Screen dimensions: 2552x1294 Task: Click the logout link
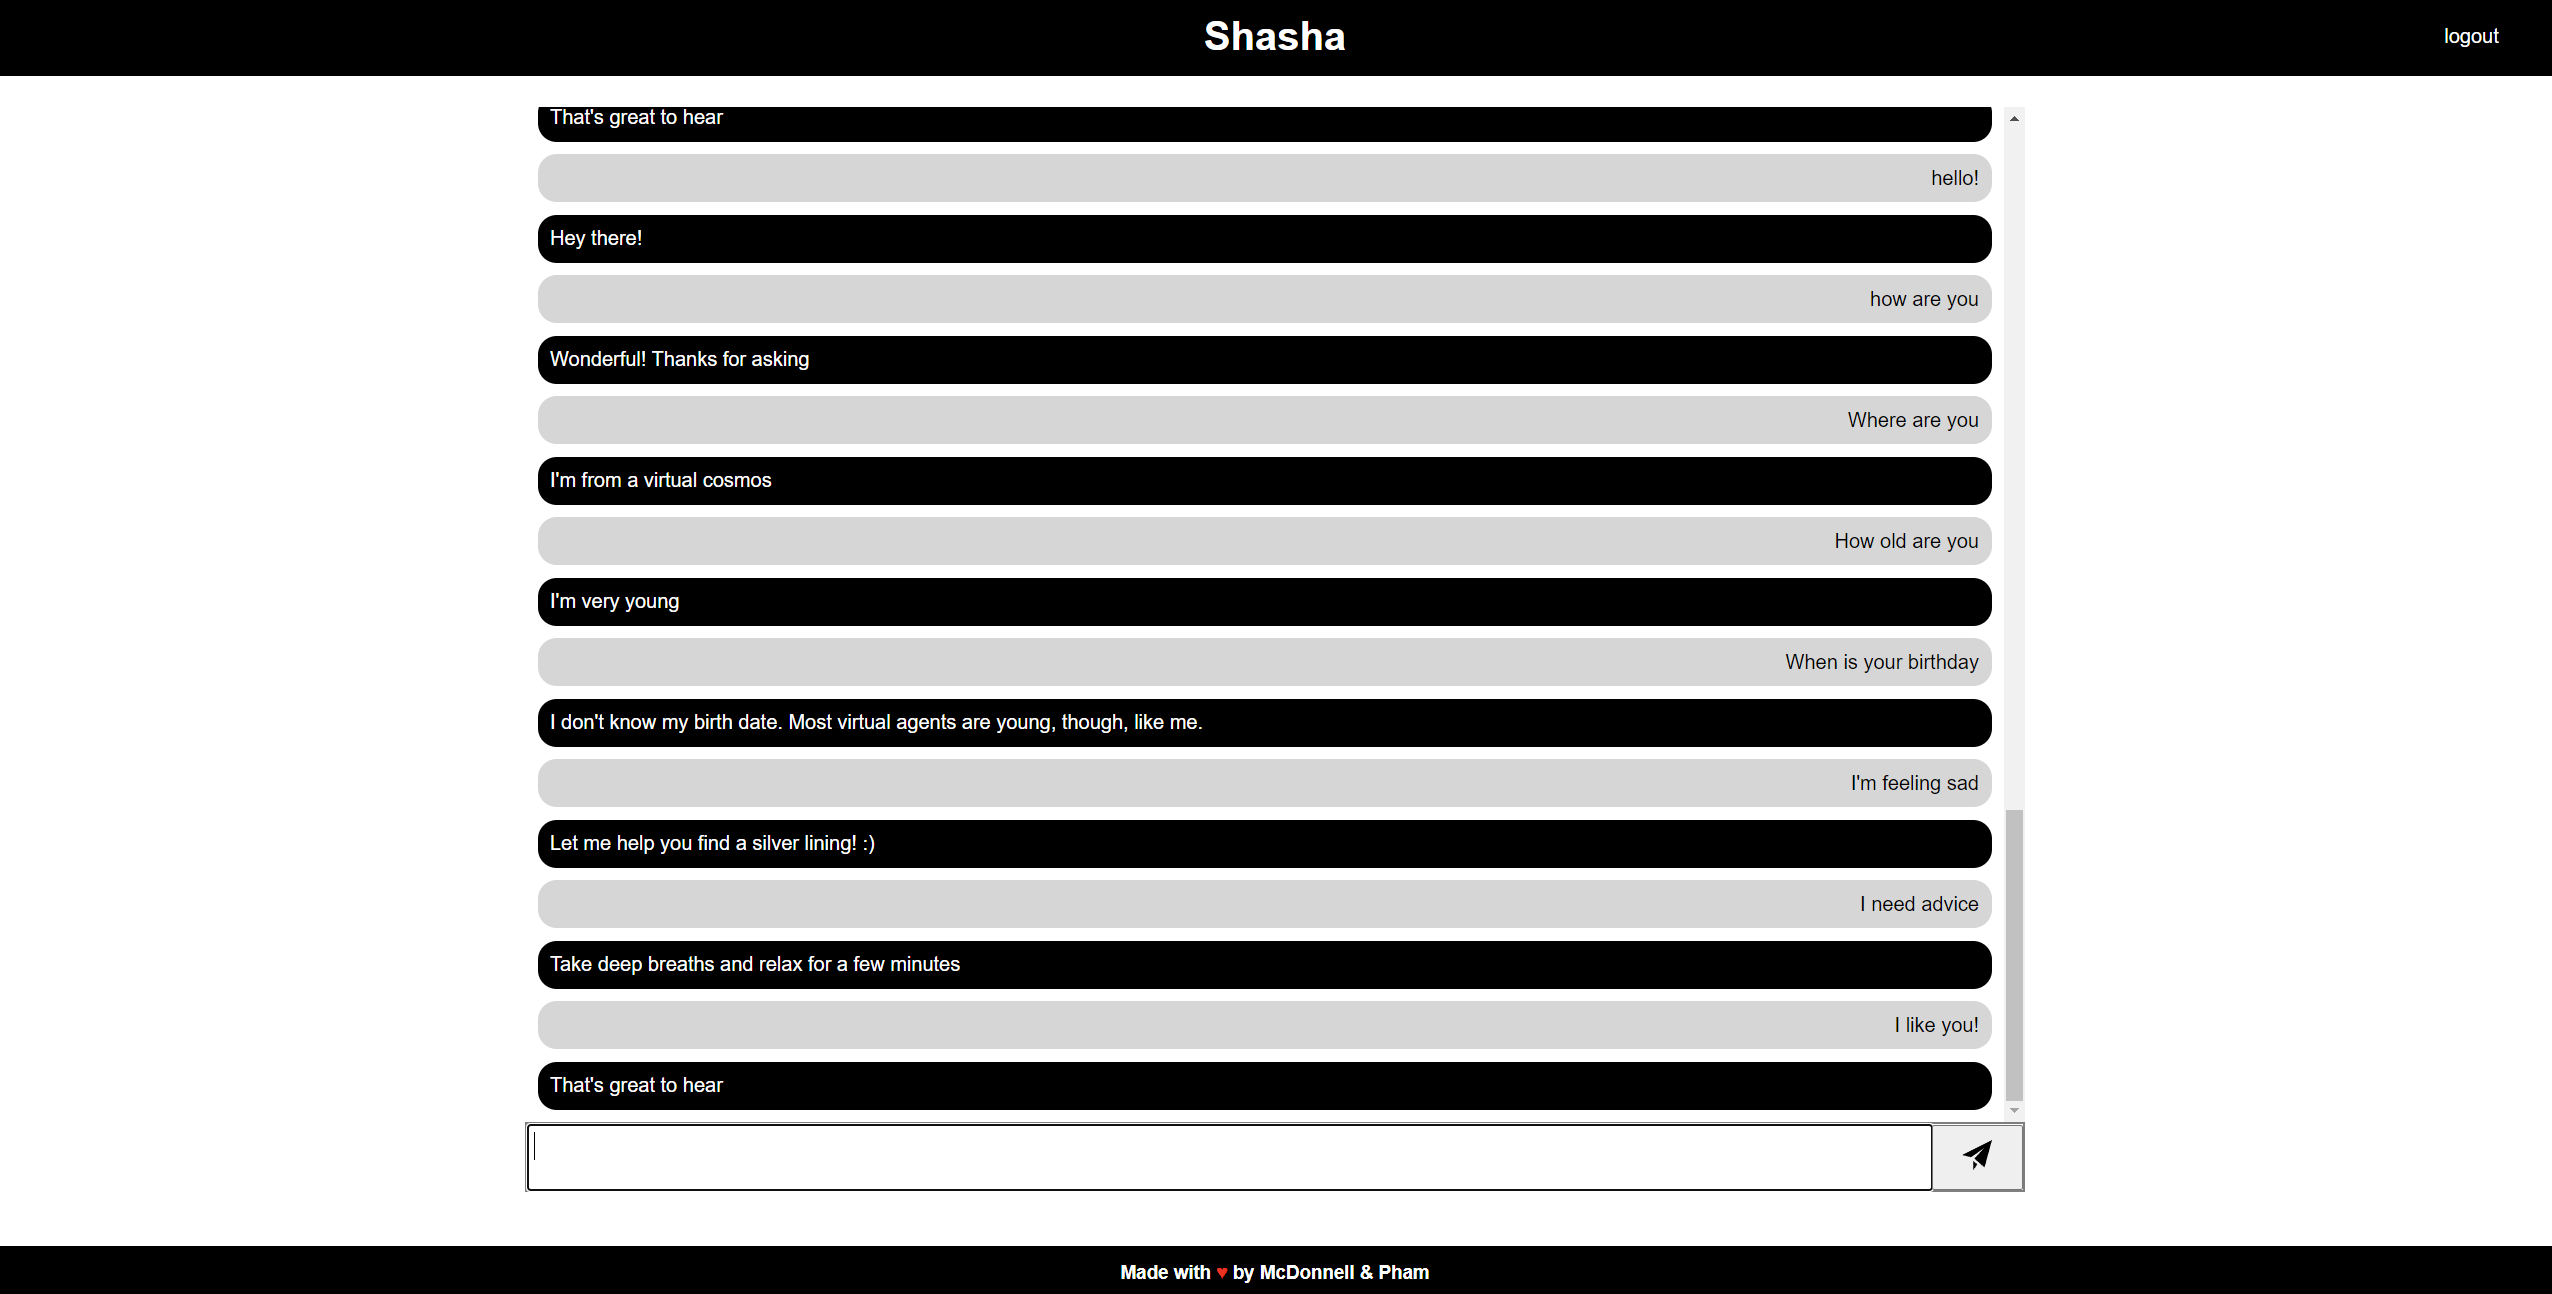click(x=2470, y=36)
